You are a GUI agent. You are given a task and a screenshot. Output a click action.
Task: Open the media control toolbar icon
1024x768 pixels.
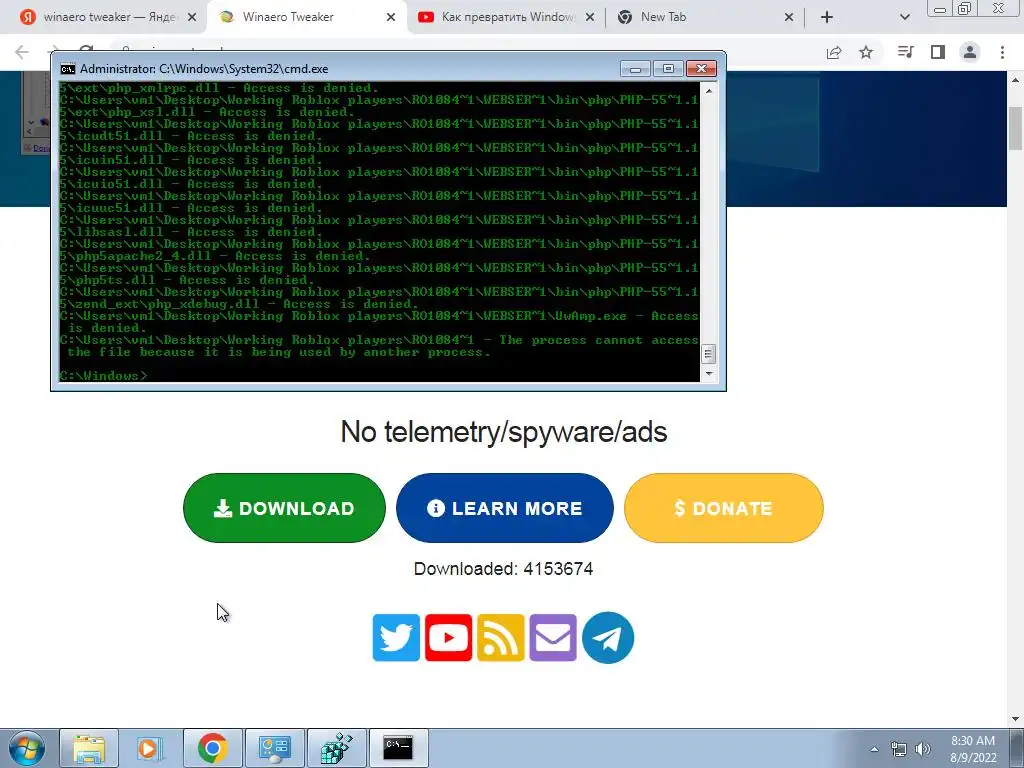tap(905, 52)
